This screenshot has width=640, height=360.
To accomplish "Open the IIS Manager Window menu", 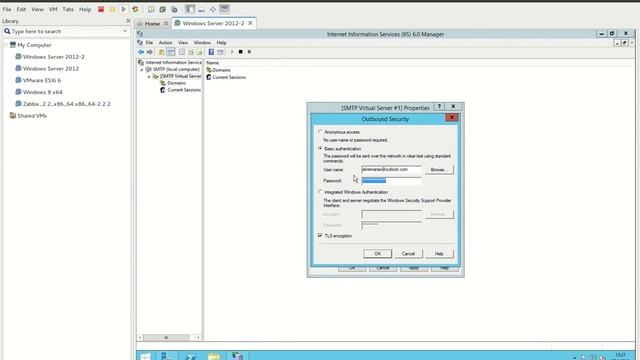I will tap(202, 42).
